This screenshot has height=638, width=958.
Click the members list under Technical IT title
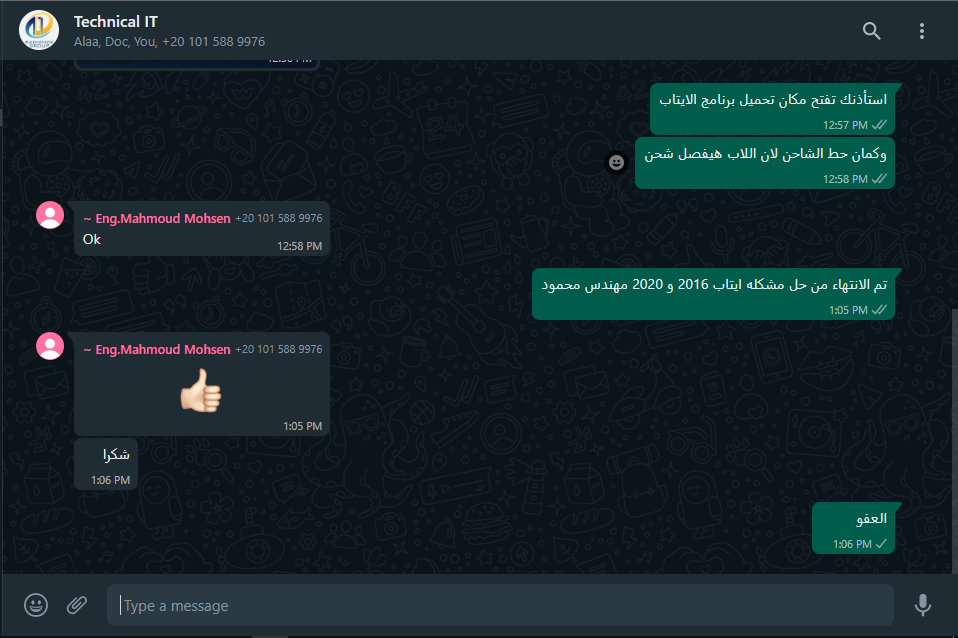click(x=170, y=42)
